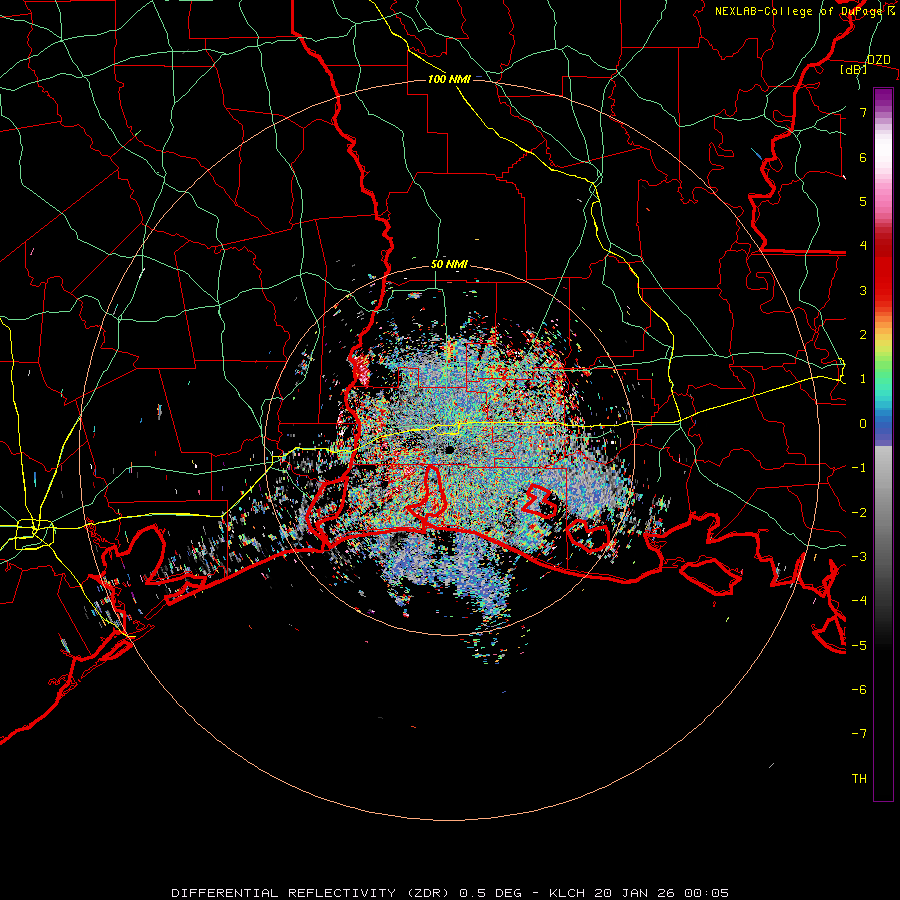Viewport: 900px width, 900px height.
Task: Click the 2 value on color scale
Action: (863, 335)
